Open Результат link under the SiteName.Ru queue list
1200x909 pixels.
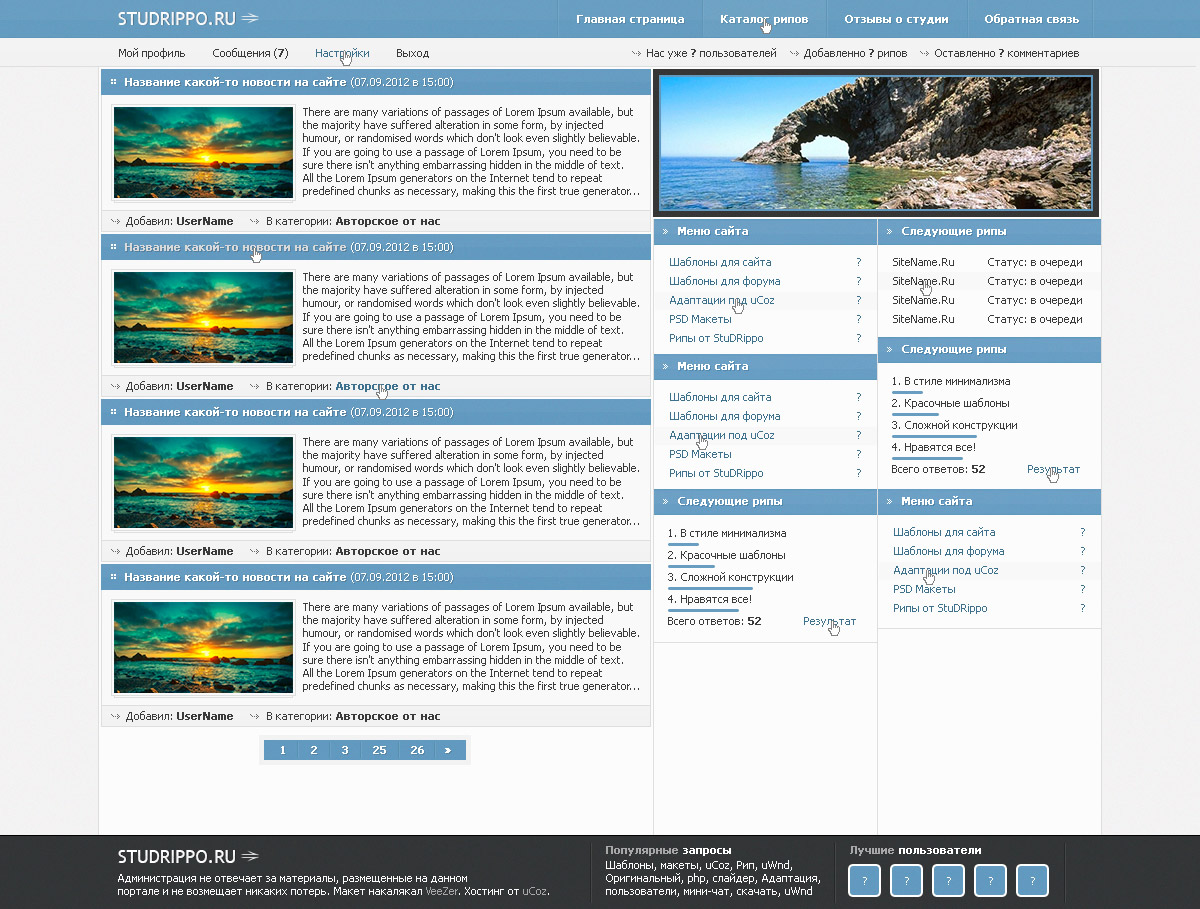pos(1053,469)
